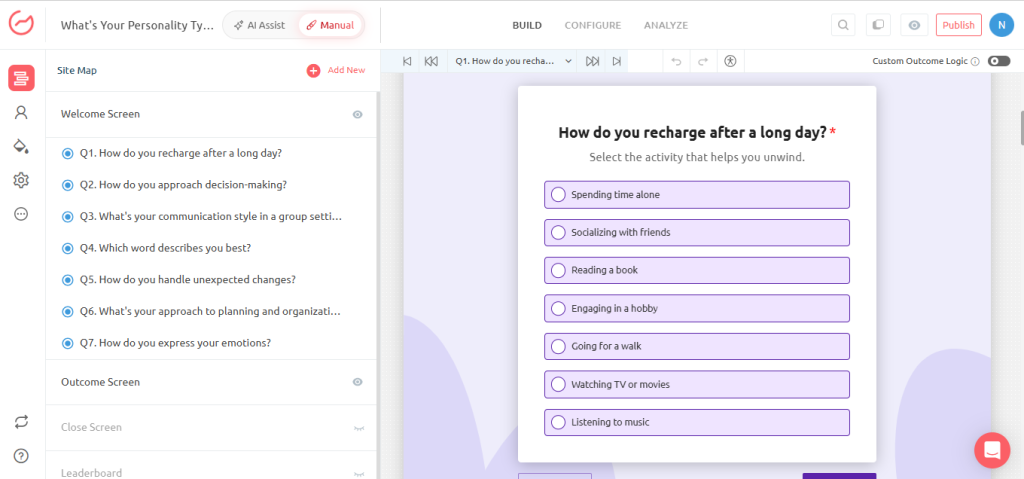Open the N user avatar
Image resolution: width=1024 pixels, height=479 pixels.
1001,25
